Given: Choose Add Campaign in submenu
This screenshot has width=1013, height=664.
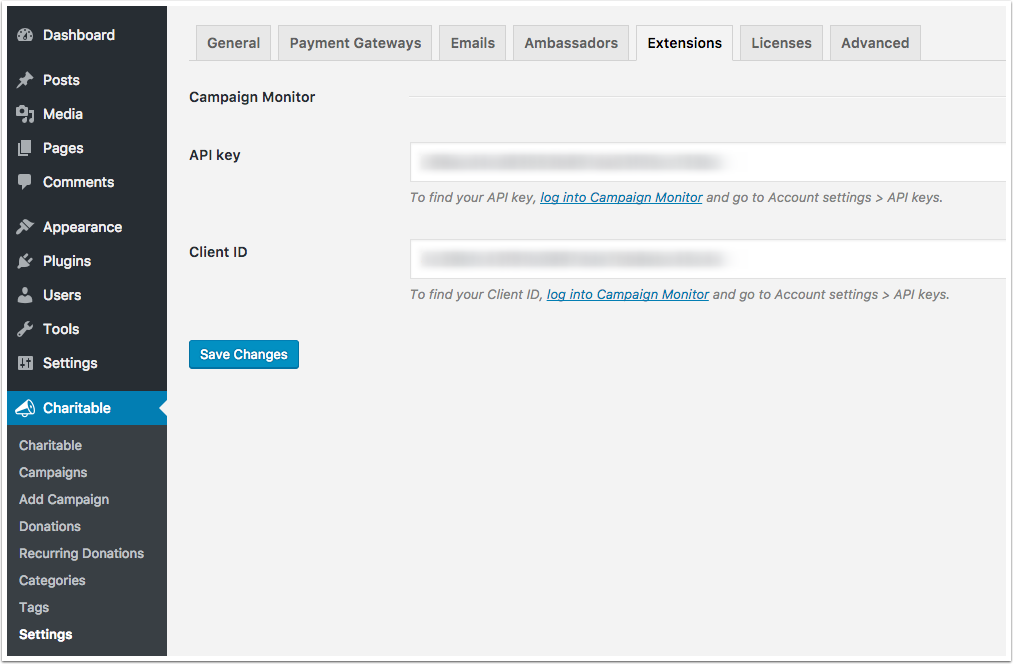Looking at the screenshot, I should pos(64,500).
